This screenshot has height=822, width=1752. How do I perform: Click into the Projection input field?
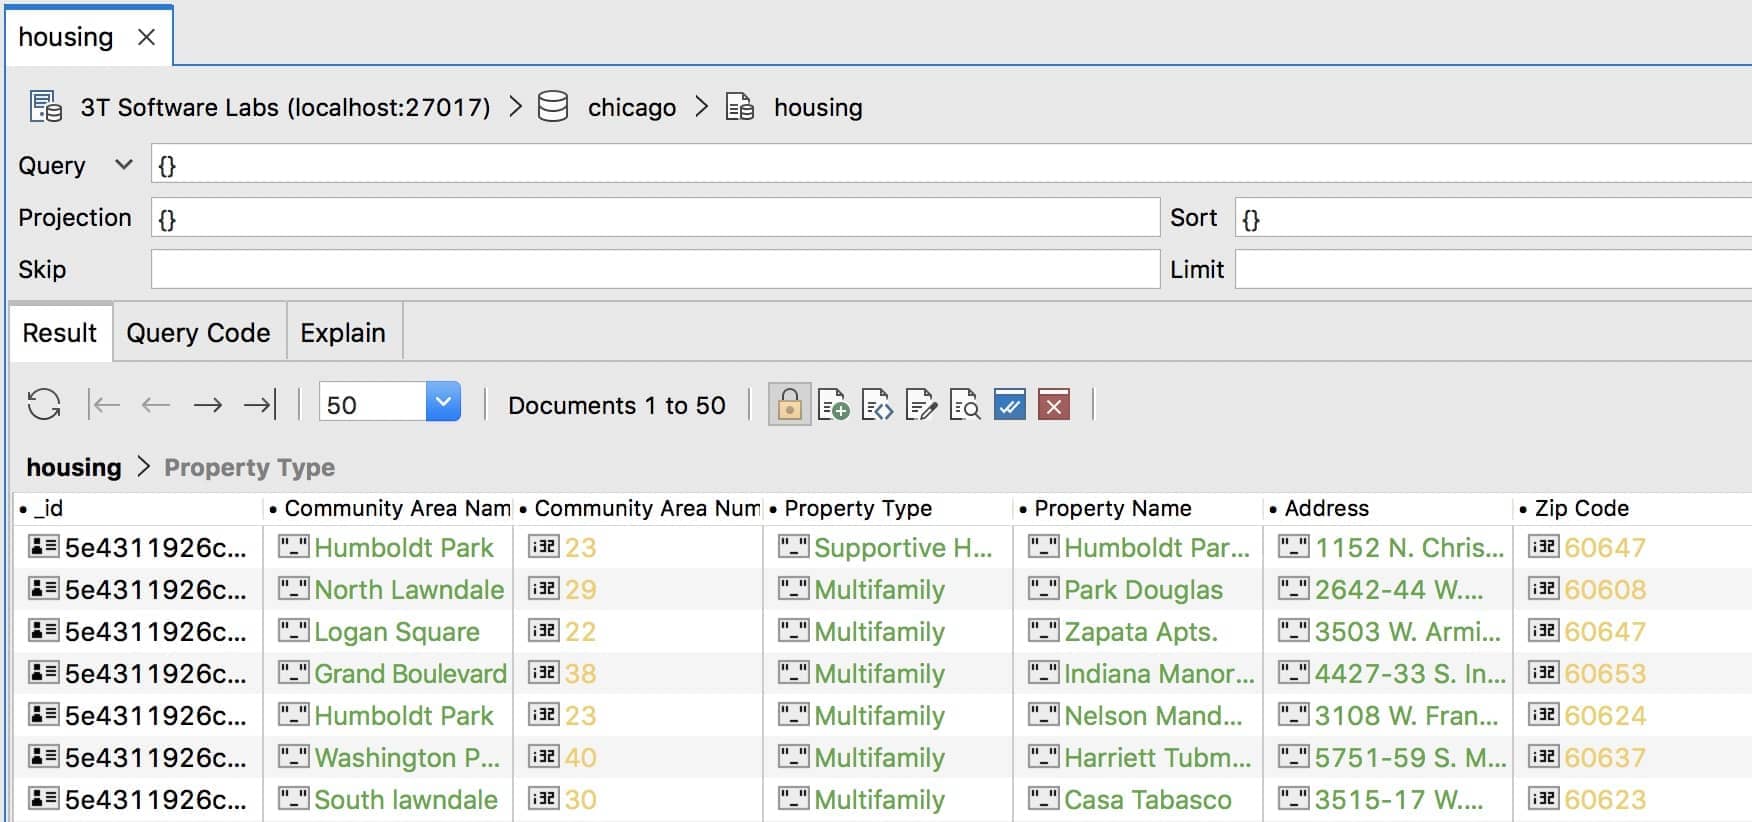[x=655, y=217]
